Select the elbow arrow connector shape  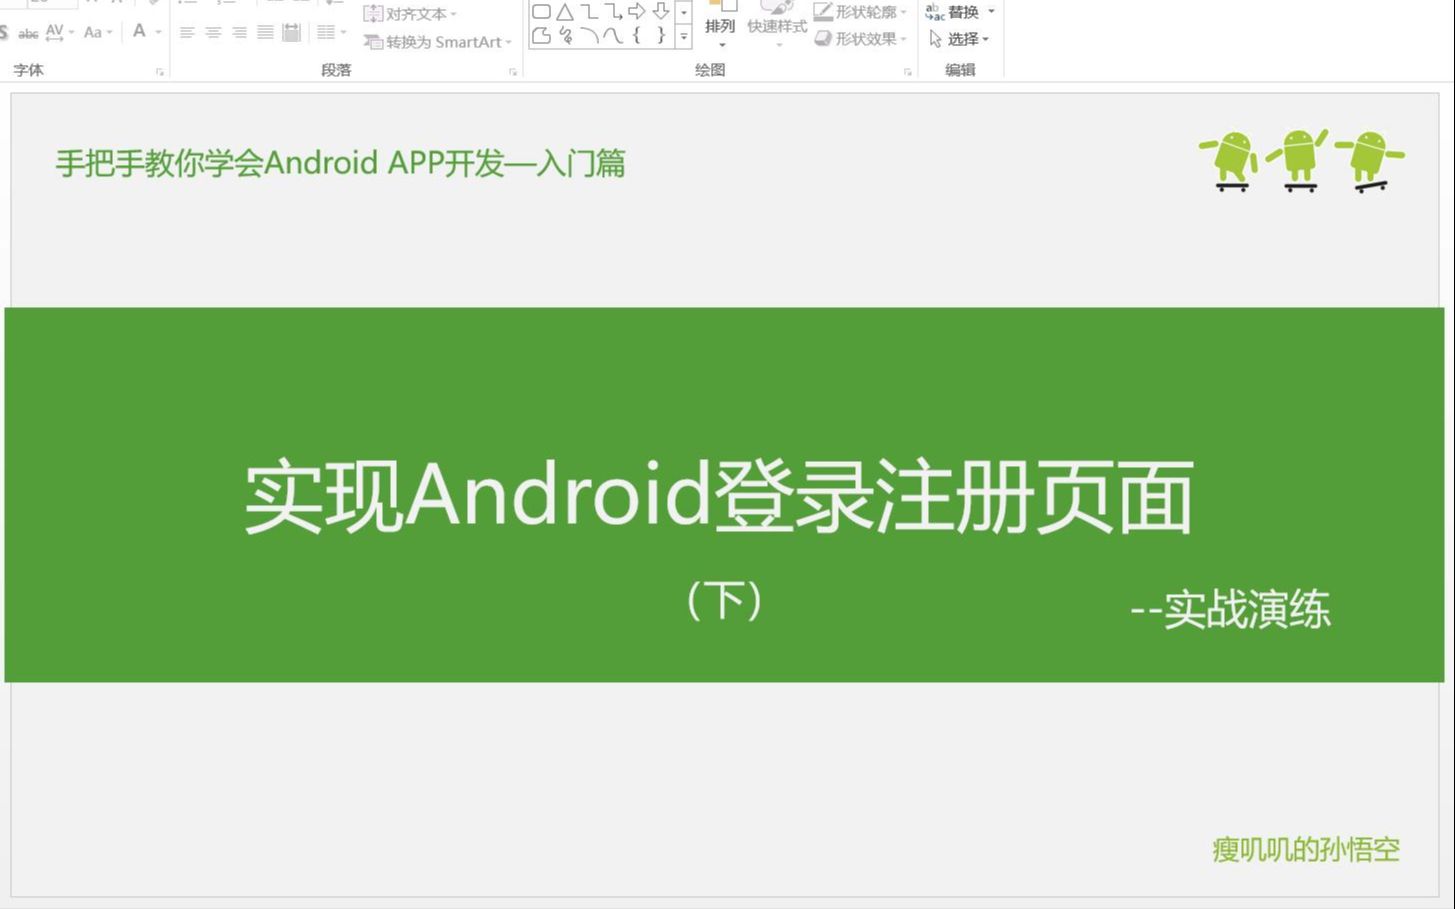click(613, 12)
